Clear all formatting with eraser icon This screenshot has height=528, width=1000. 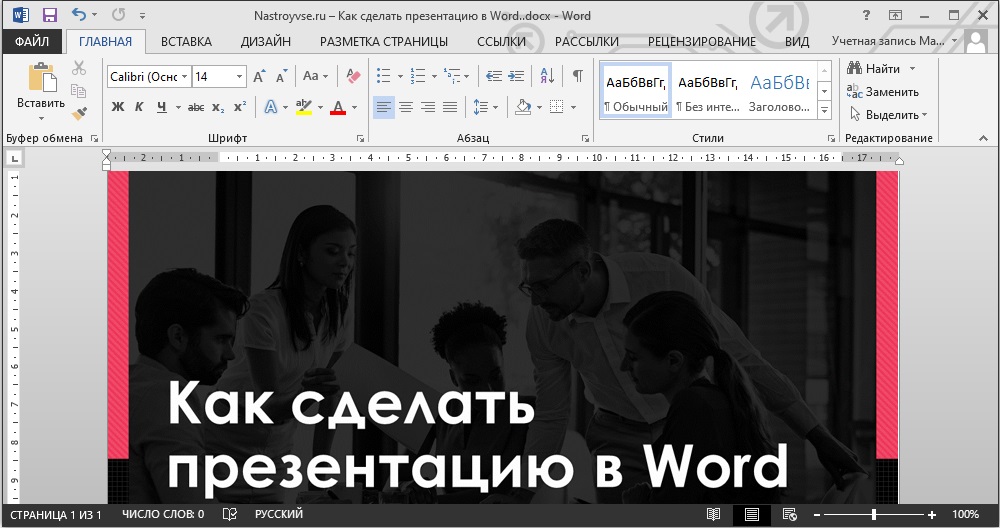tap(353, 76)
